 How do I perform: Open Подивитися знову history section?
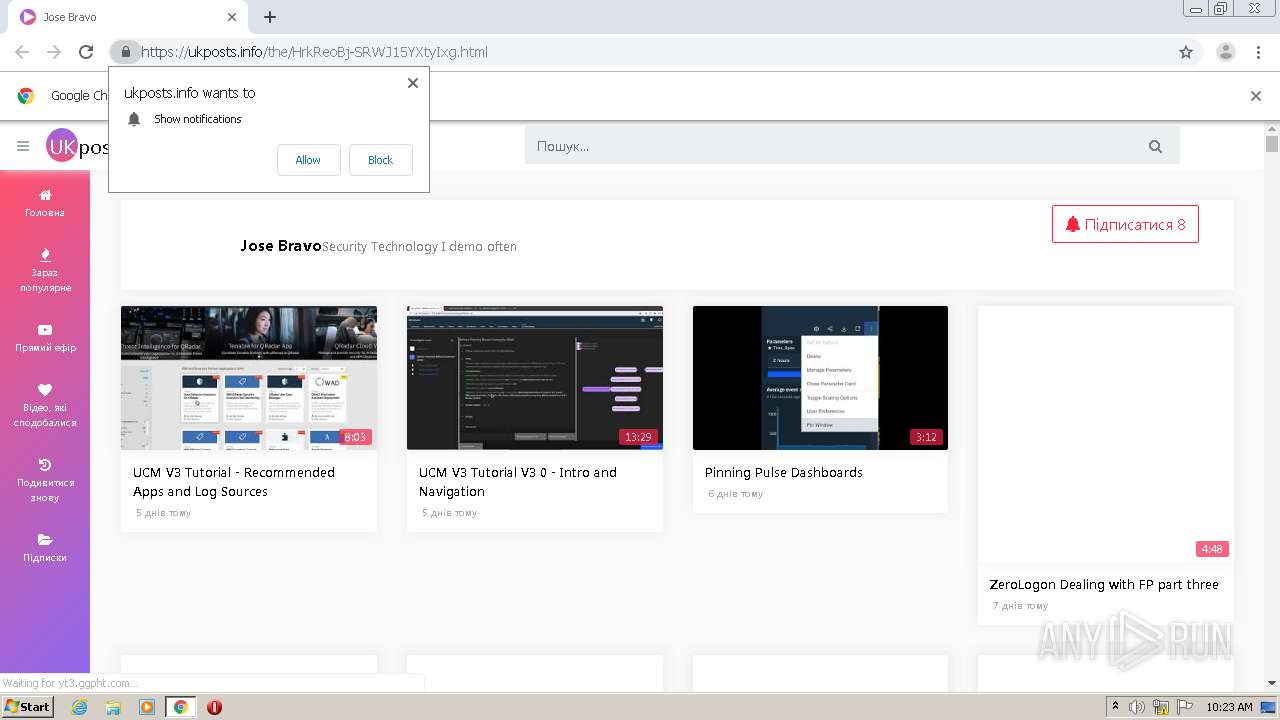click(x=45, y=481)
